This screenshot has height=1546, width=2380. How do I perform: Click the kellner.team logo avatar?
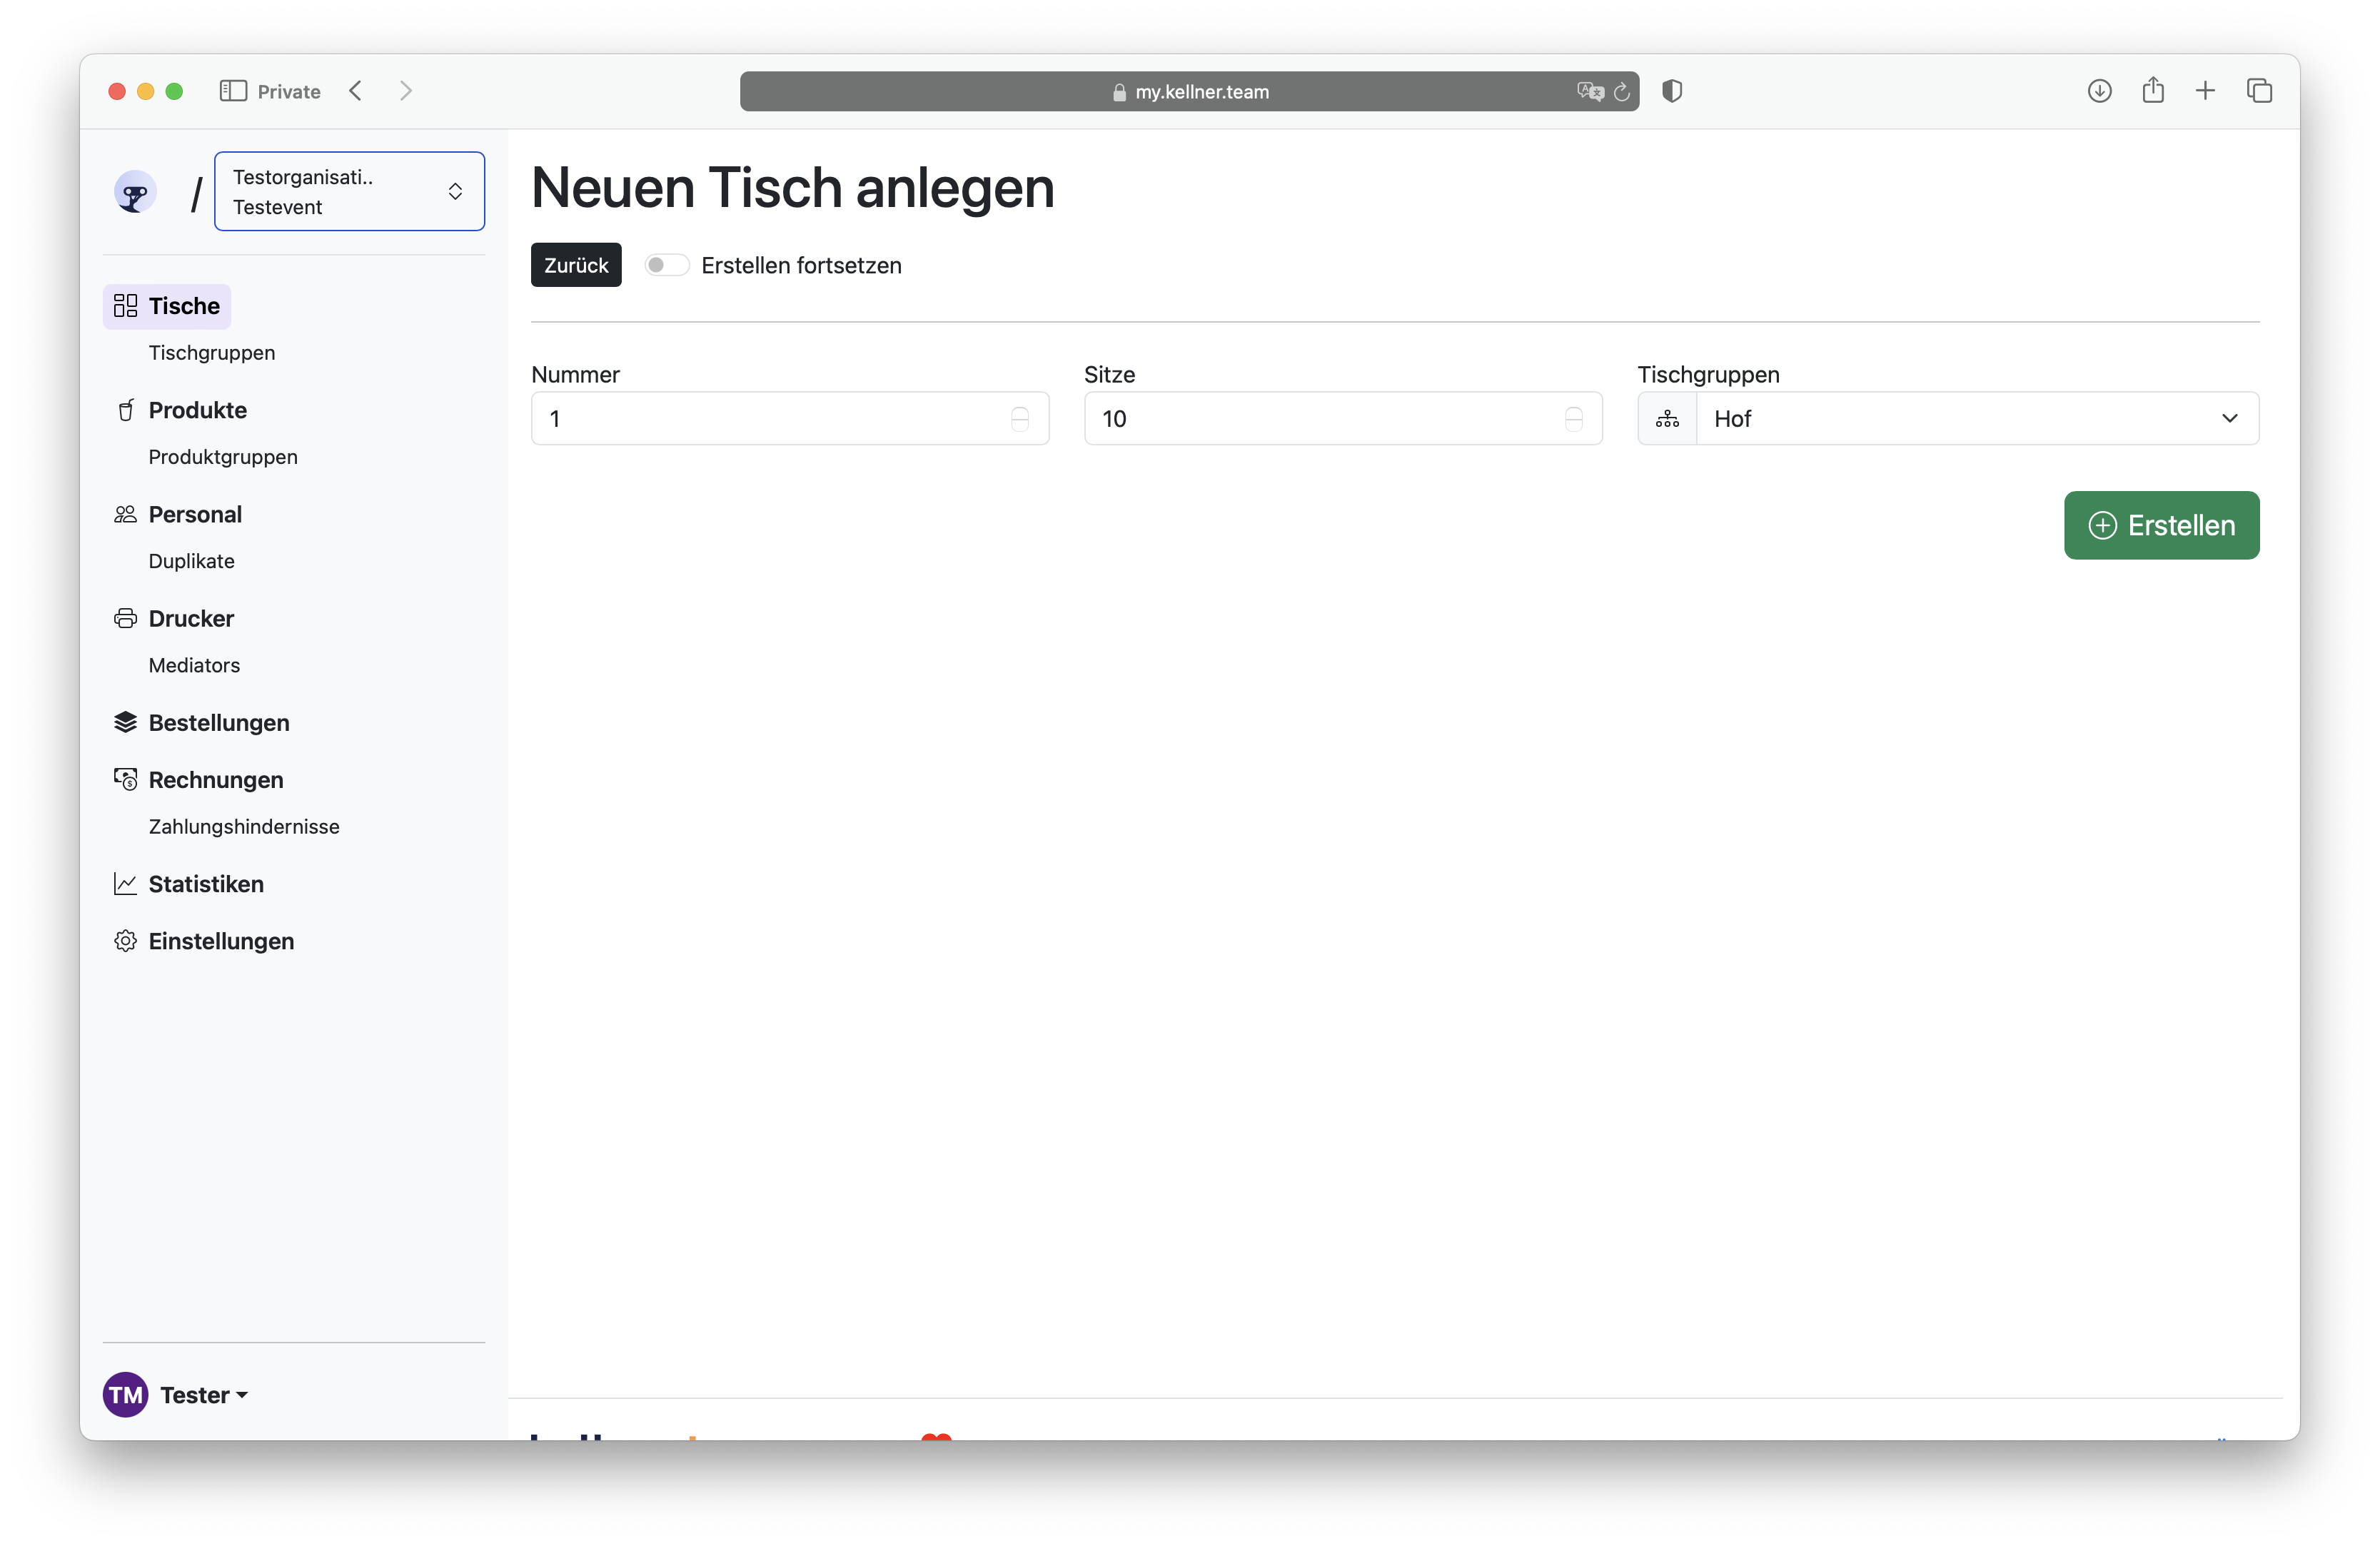tap(135, 191)
